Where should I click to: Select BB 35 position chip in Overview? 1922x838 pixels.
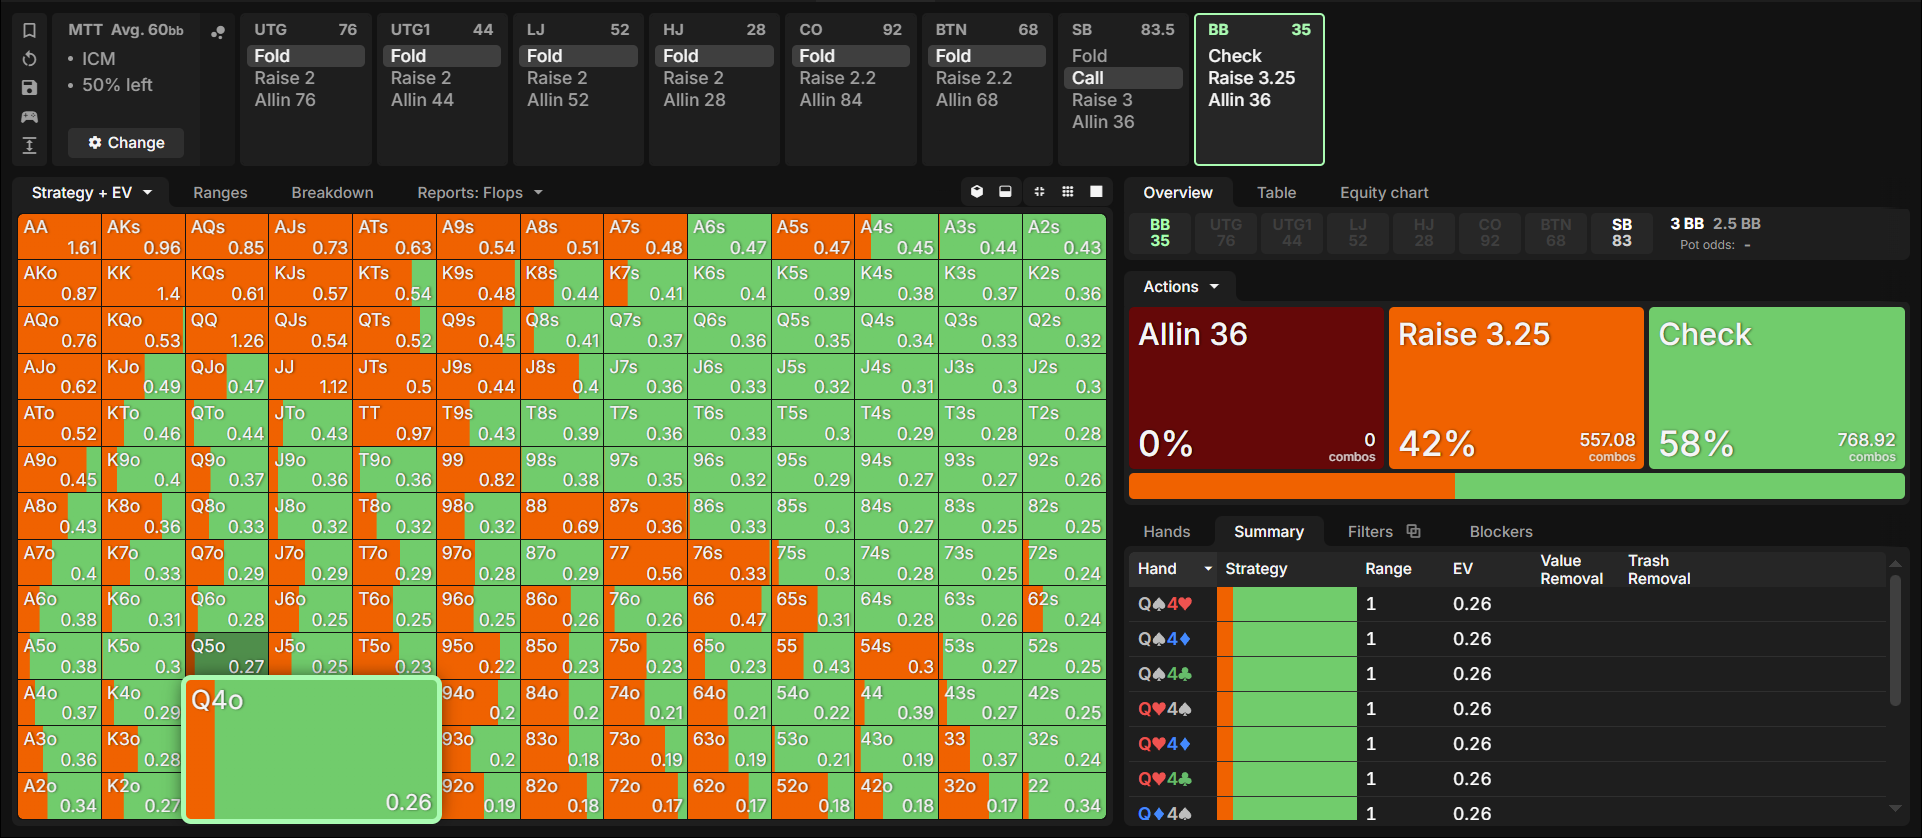click(1160, 233)
